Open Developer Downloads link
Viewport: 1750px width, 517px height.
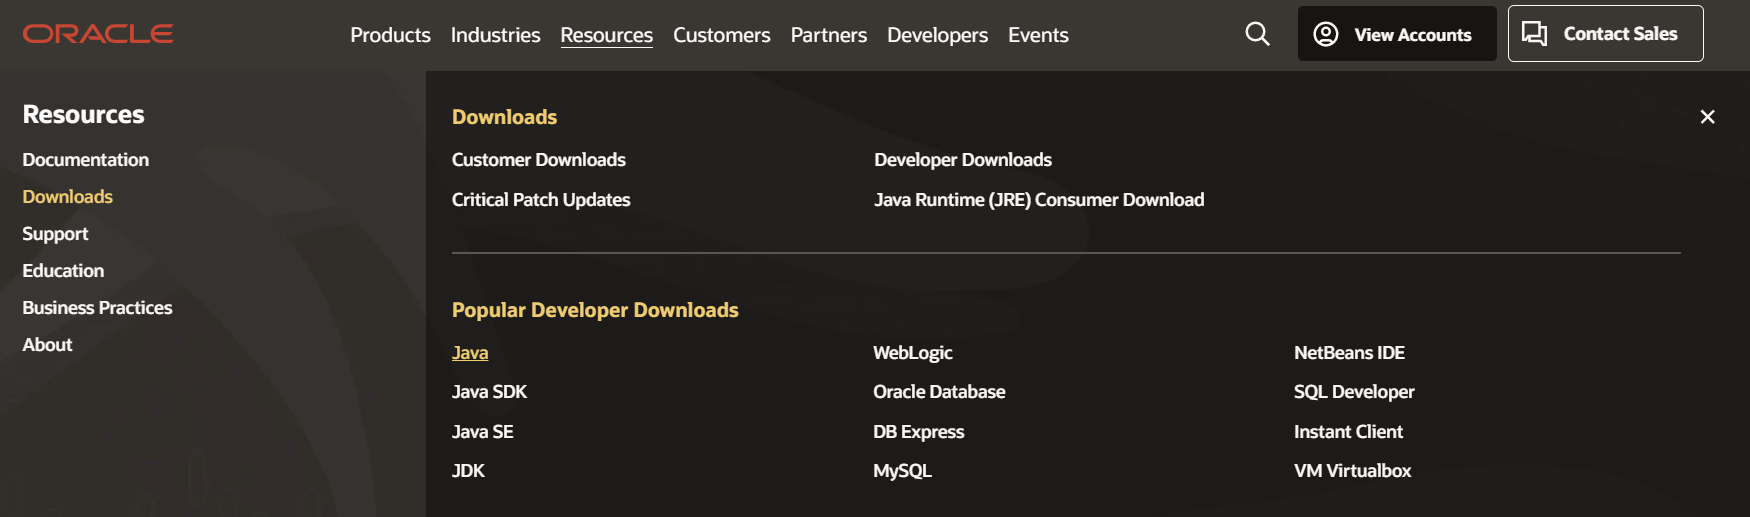point(962,160)
